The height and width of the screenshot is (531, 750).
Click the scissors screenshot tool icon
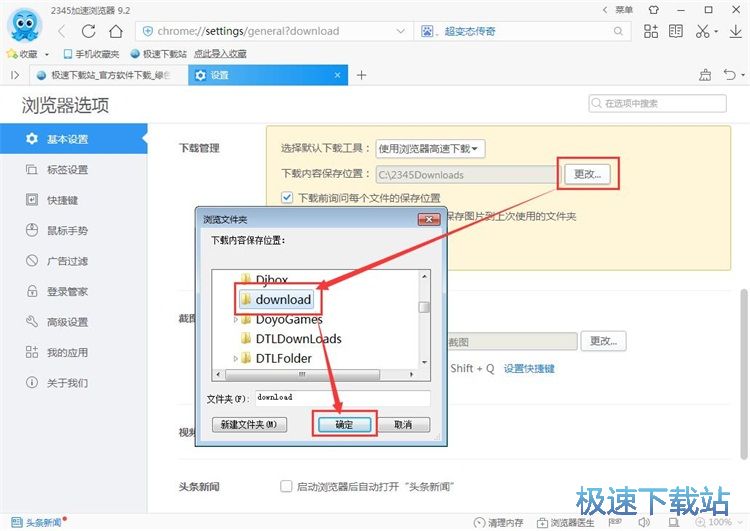pyautogui.click(x=702, y=32)
